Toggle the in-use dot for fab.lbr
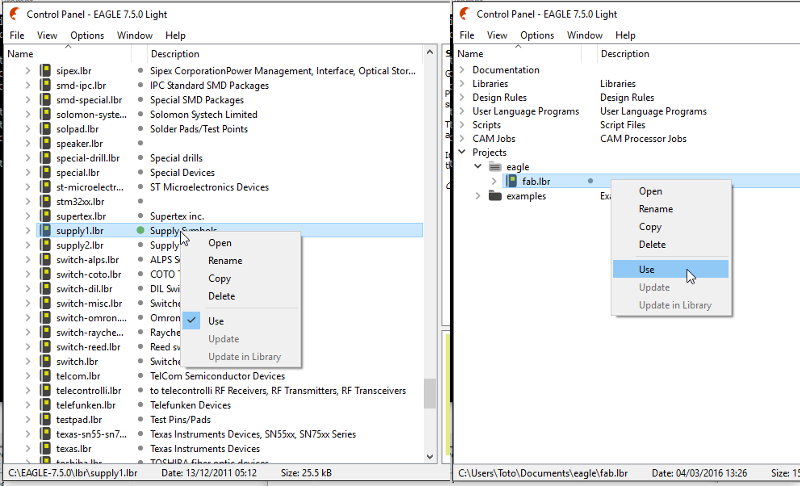Image resolution: width=800 pixels, height=486 pixels. coord(590,181)
